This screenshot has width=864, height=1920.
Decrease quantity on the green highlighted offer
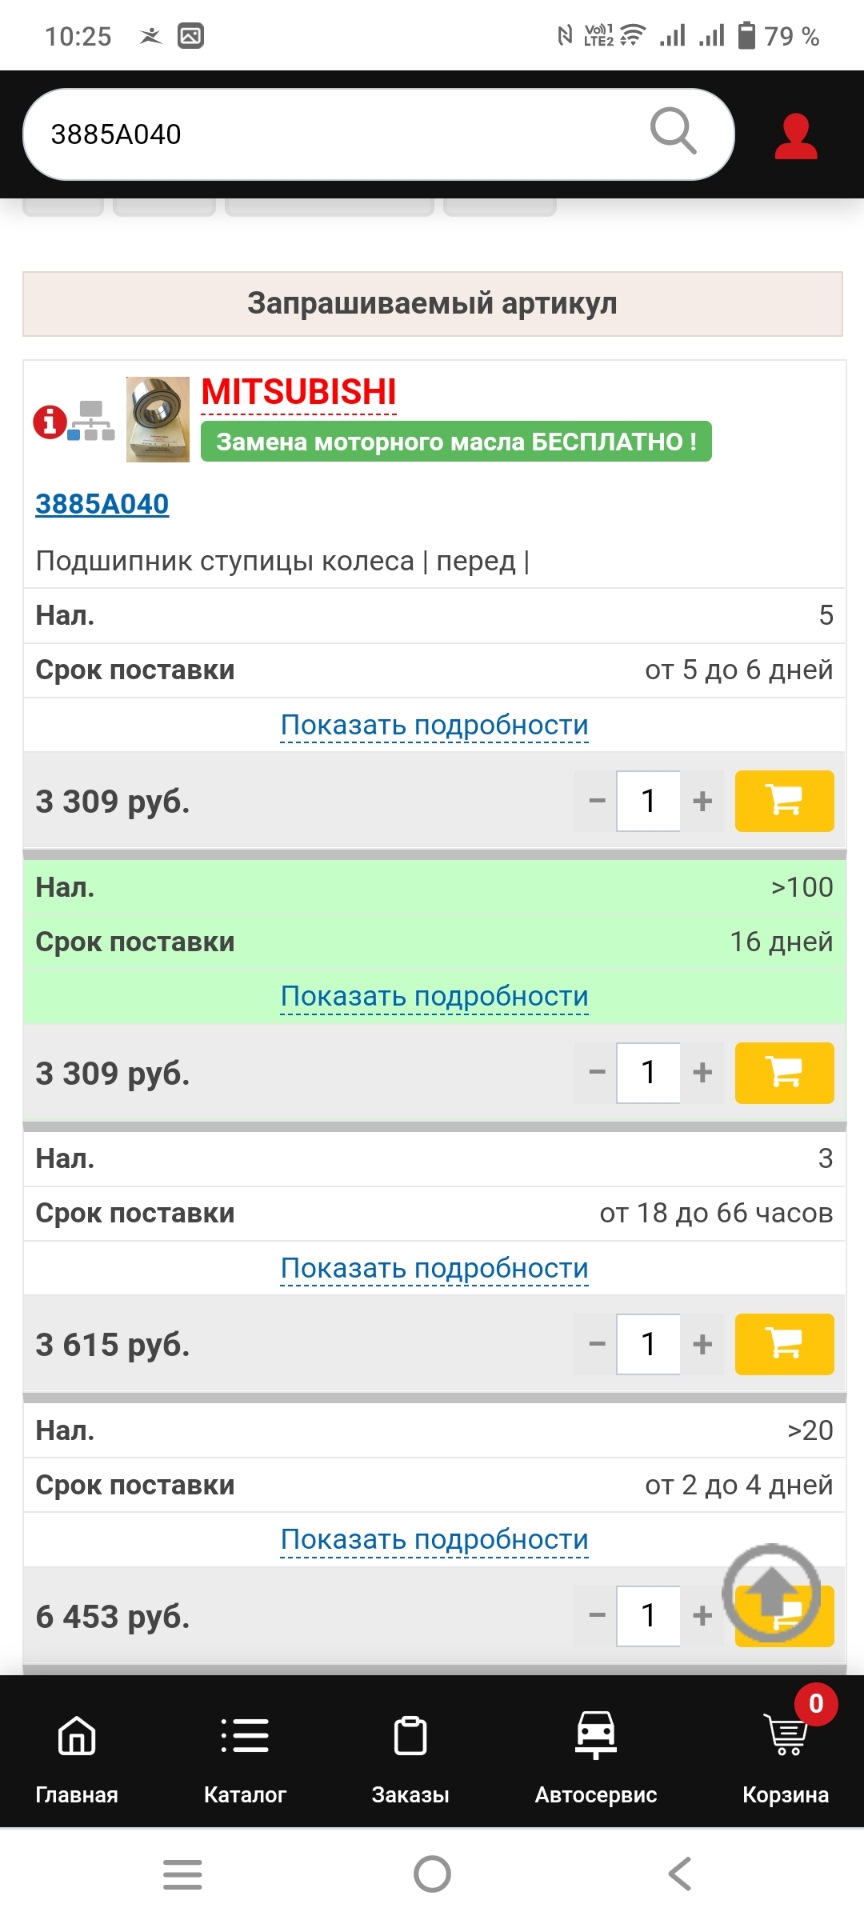[596, 1072]
